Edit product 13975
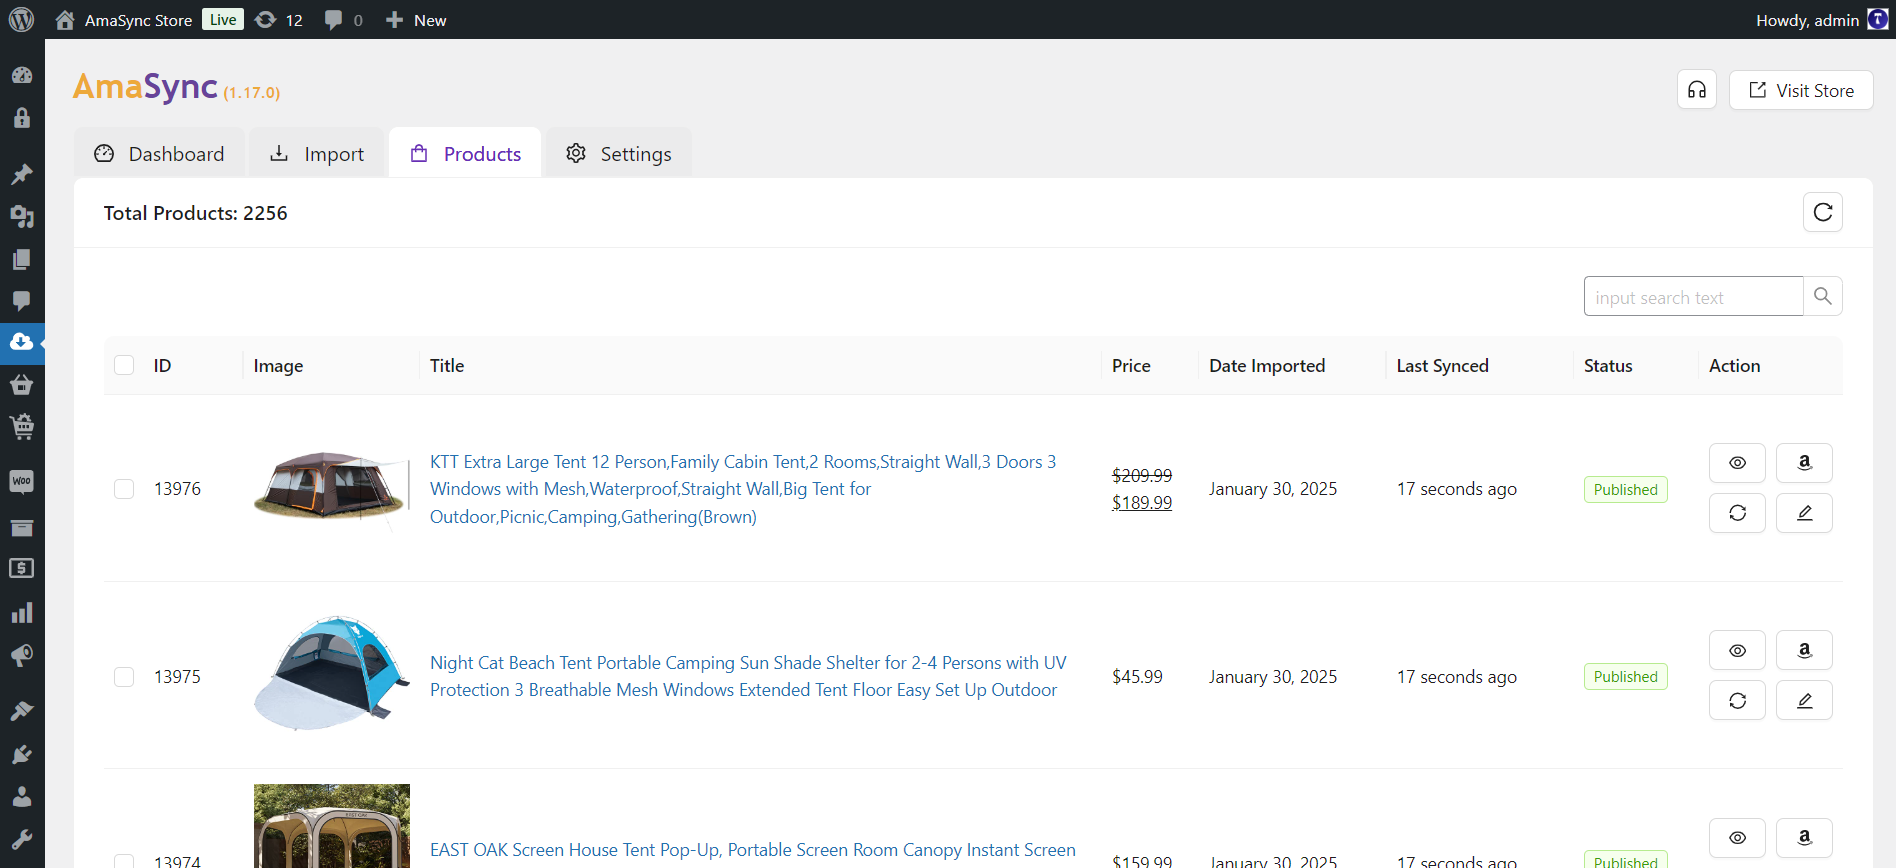The height and width of the screenshot is (868, 1896). [x=1804, y=700]
